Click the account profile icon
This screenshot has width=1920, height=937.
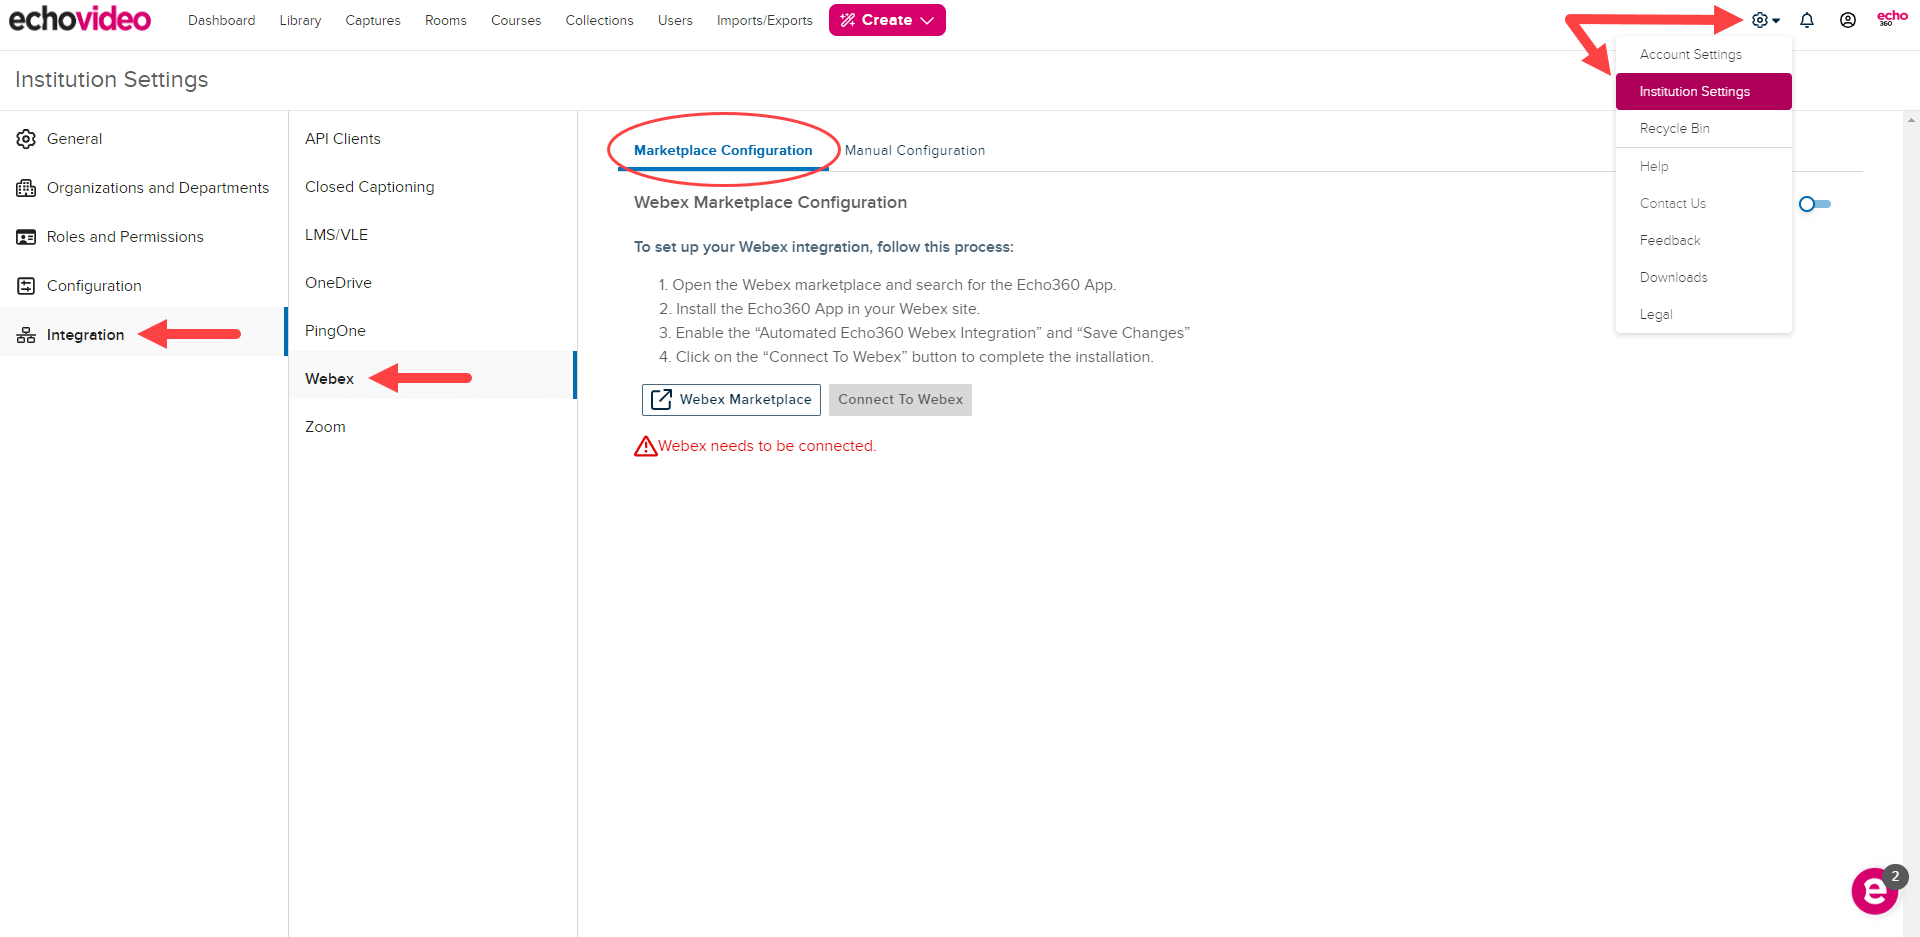point(1848,20)
